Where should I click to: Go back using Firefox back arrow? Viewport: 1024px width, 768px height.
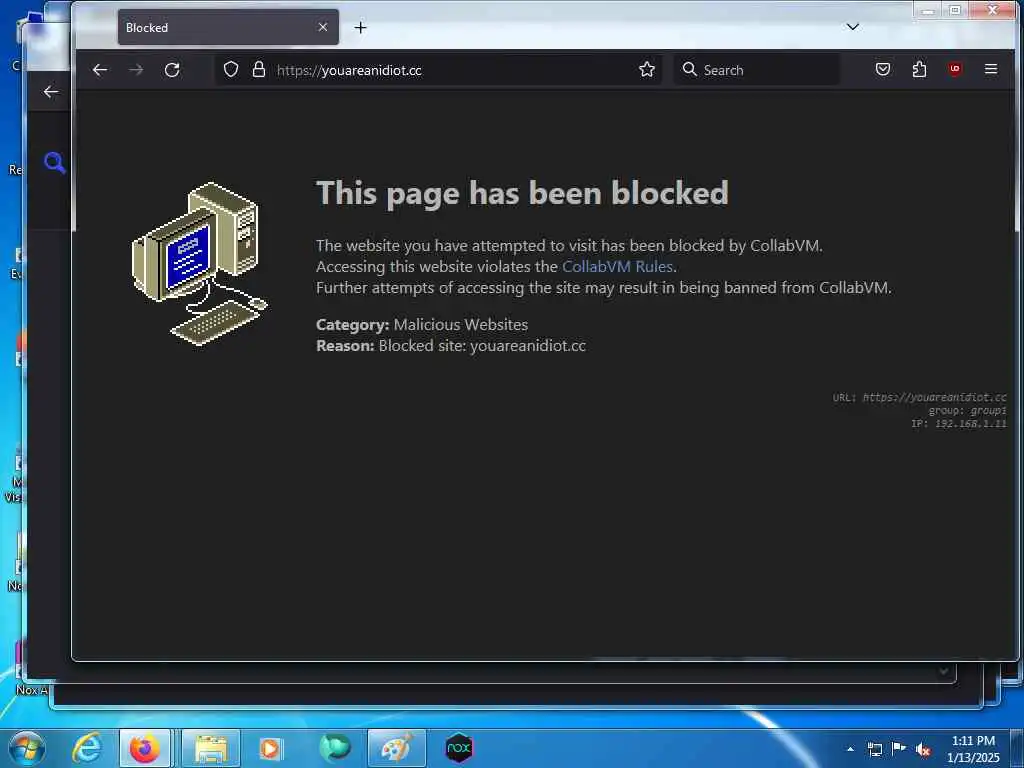coord(100,70)
